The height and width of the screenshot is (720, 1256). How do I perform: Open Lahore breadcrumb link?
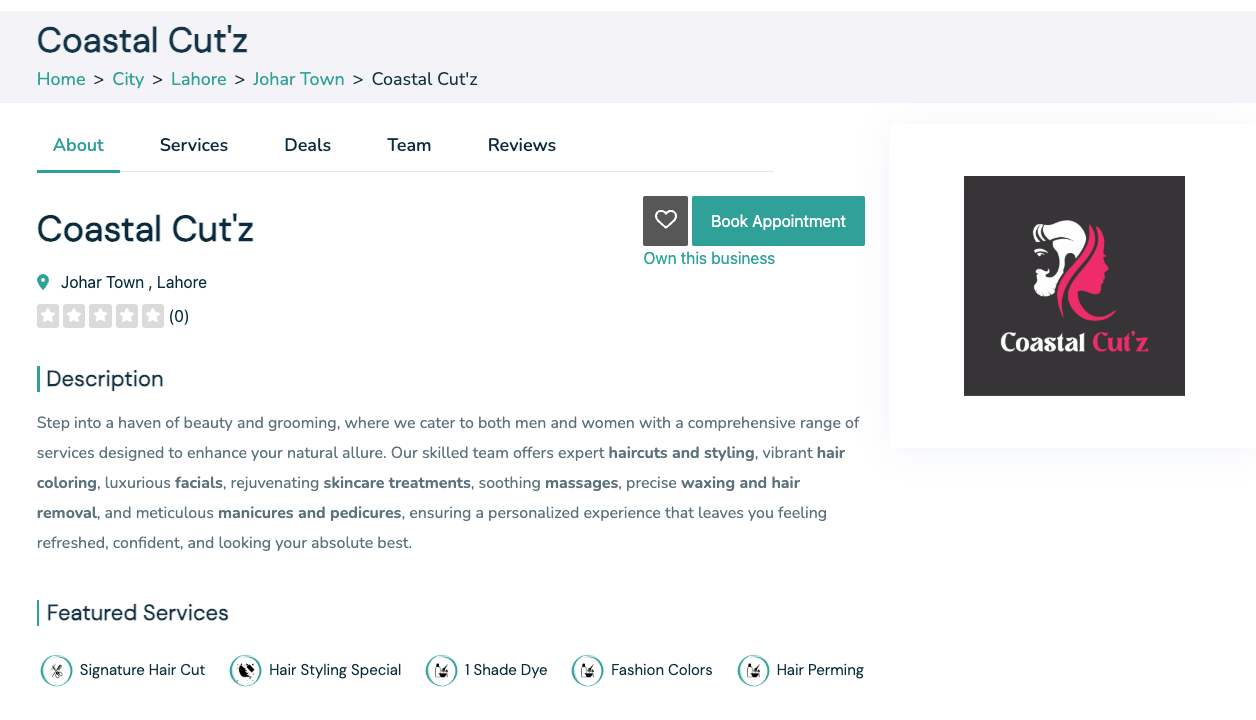[x=198, y=79]
